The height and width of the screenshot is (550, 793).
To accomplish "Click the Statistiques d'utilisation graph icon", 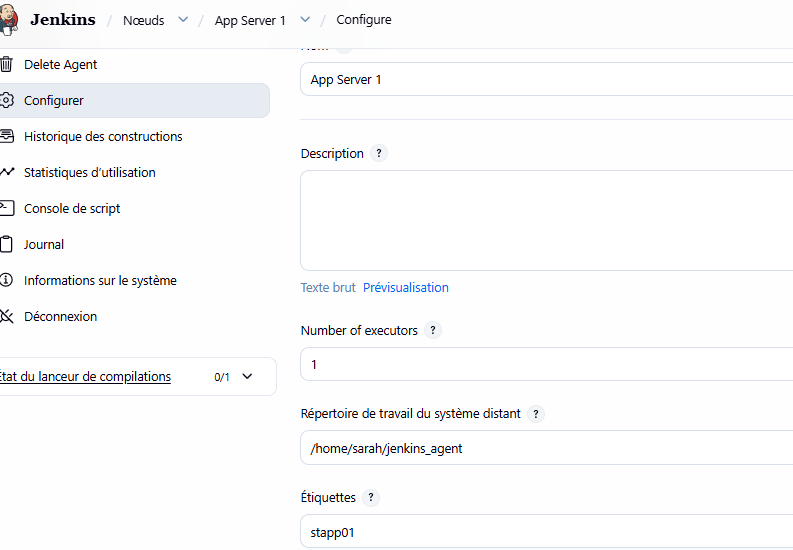I will click(6, 173).
